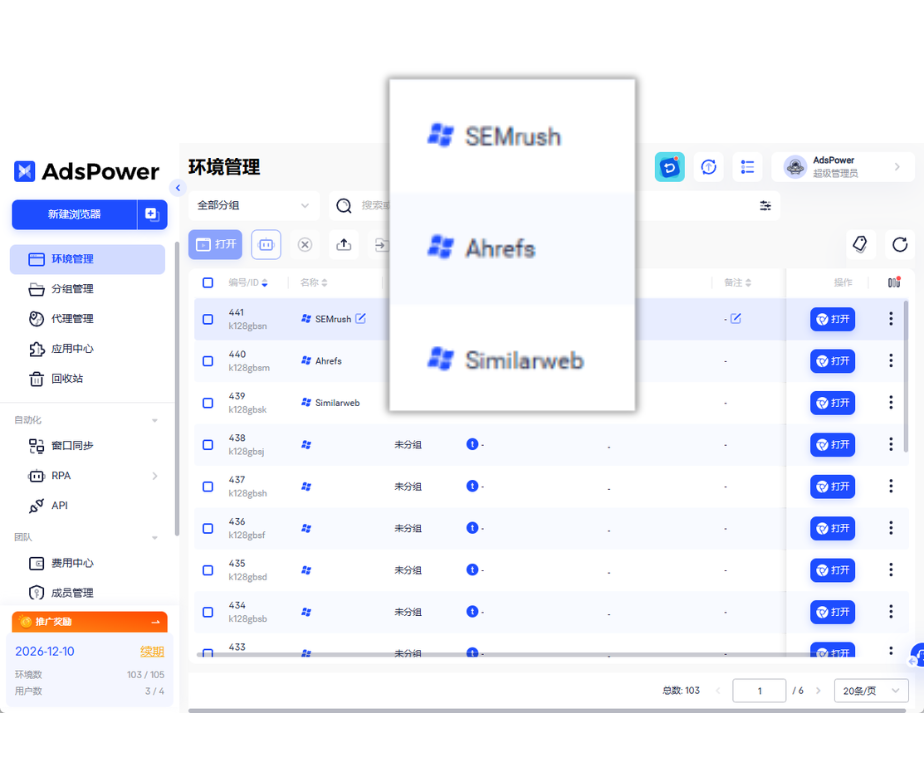Click the 续期 renew link
The width and height of the screenshot is (924, 778).
tap(151, 652)
